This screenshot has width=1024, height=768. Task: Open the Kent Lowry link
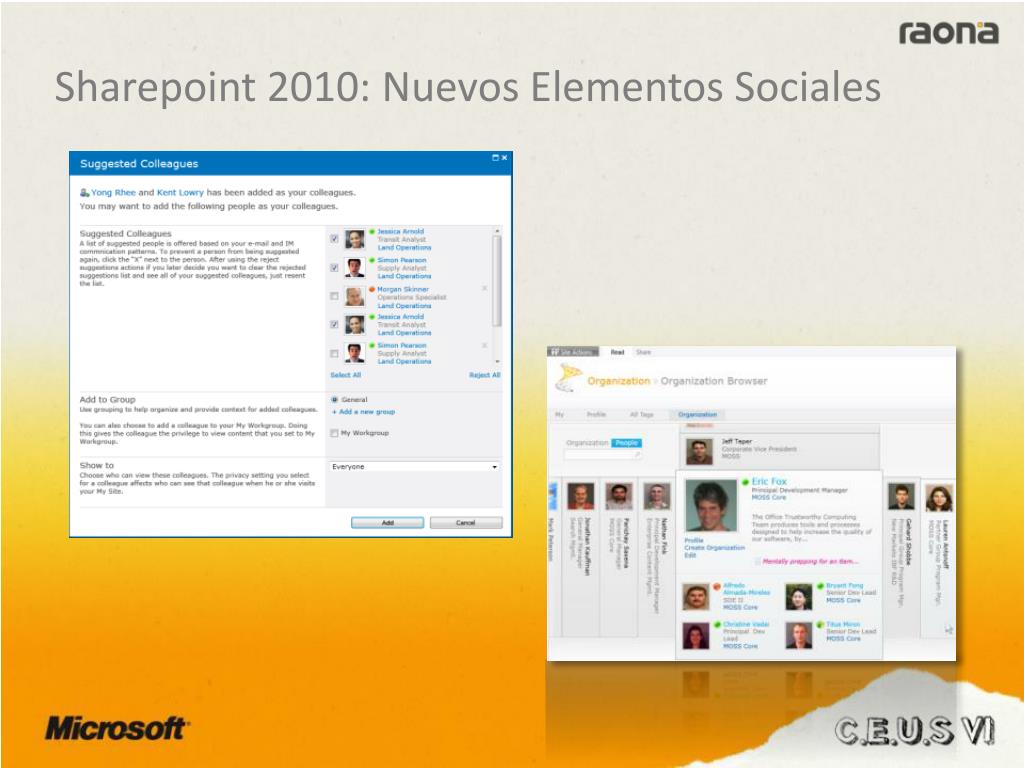click(x=180, y=193)
